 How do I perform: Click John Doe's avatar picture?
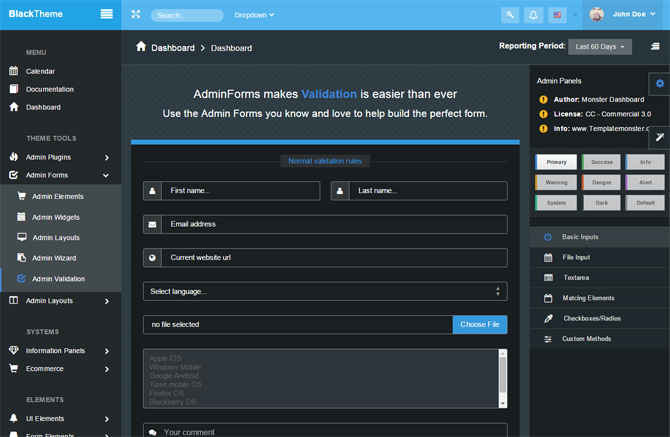[x=597, y=15]
